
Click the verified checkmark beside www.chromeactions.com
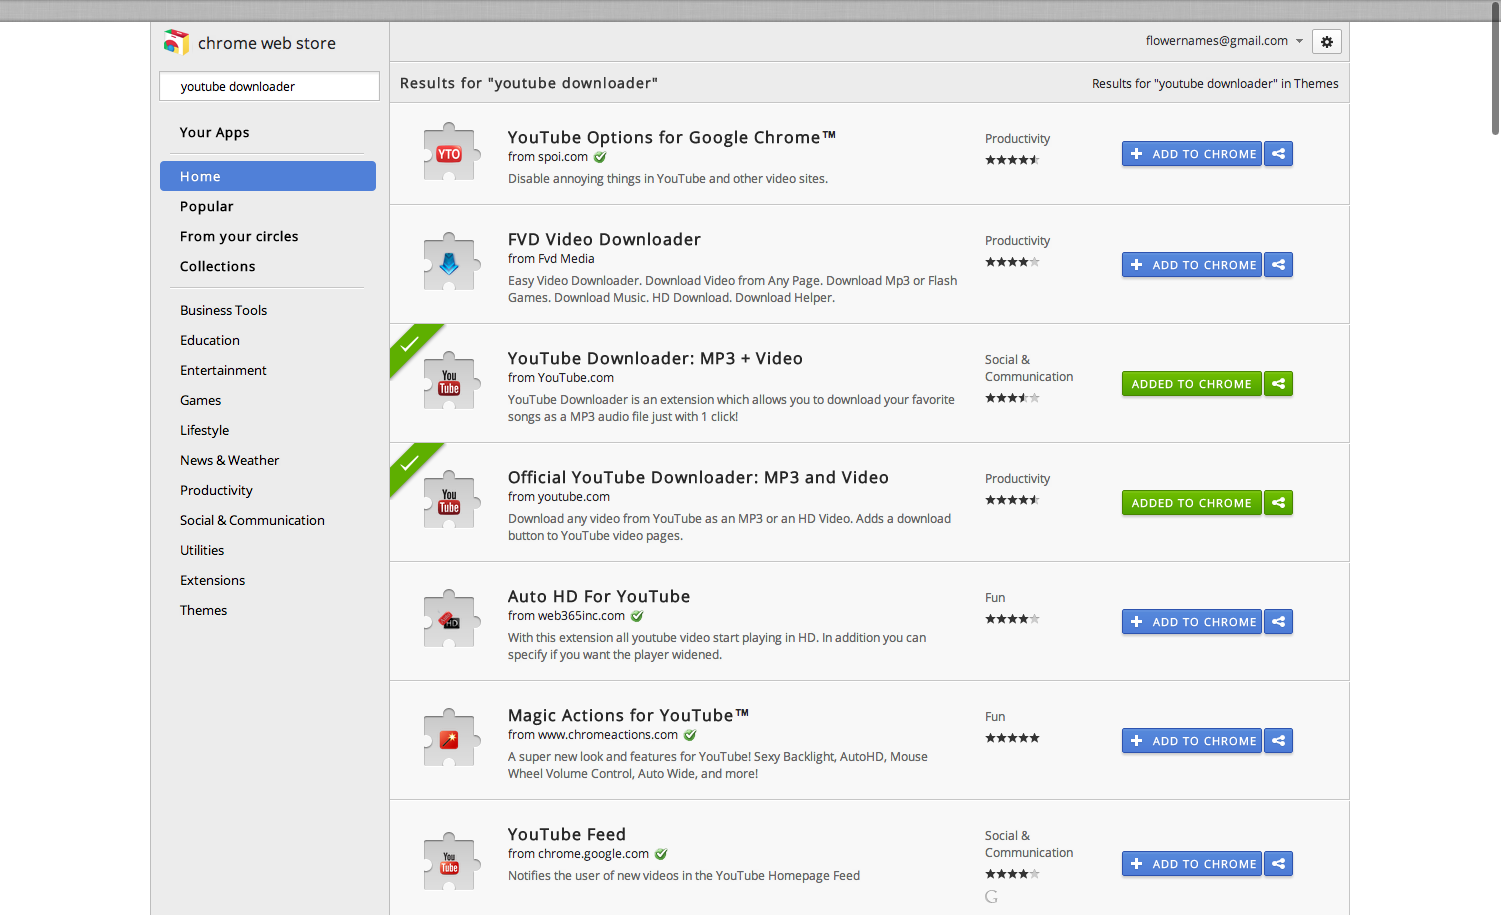[x=690, y=735]
